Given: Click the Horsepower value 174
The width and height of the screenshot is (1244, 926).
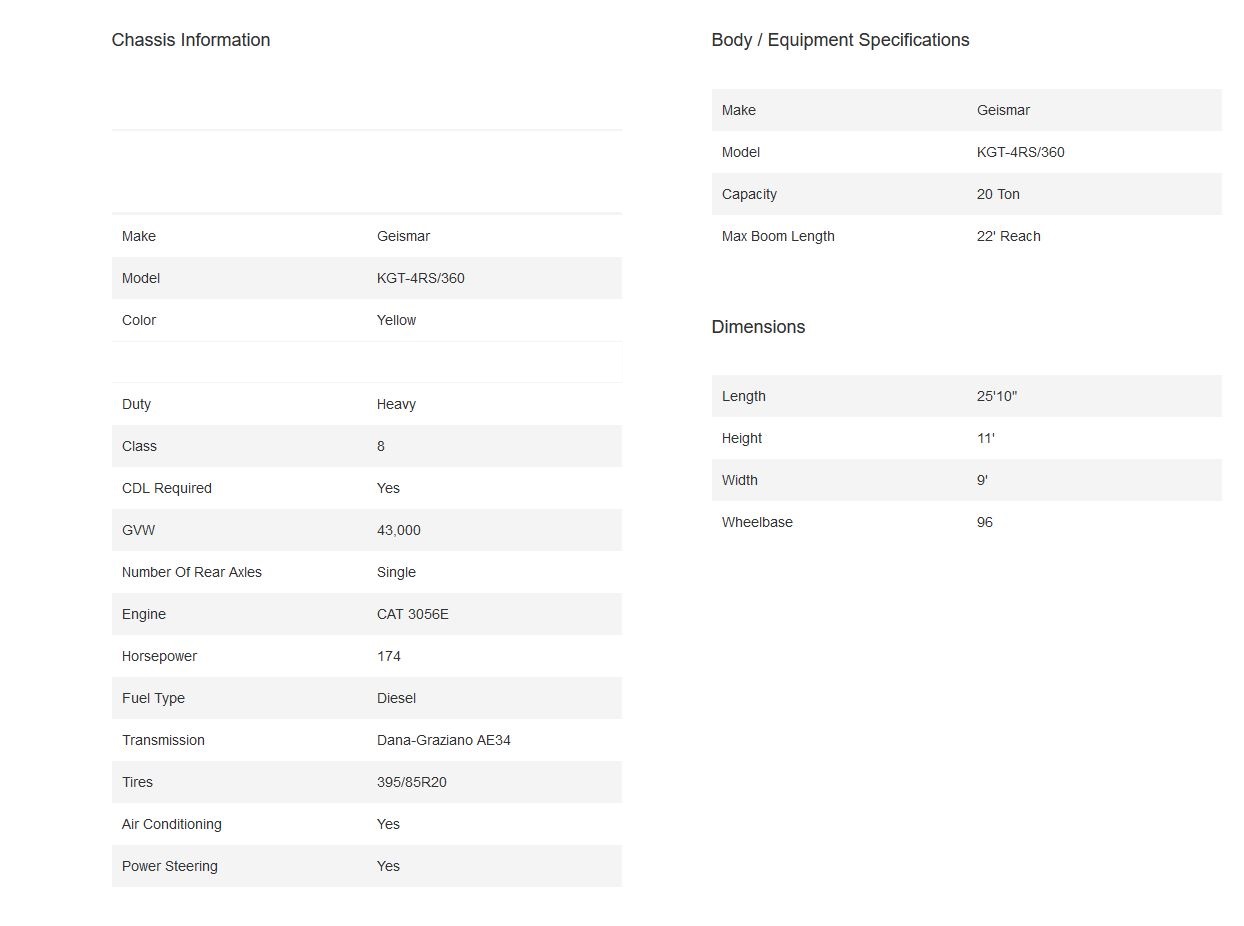Looking at the screenshot, I should [388, 656].
